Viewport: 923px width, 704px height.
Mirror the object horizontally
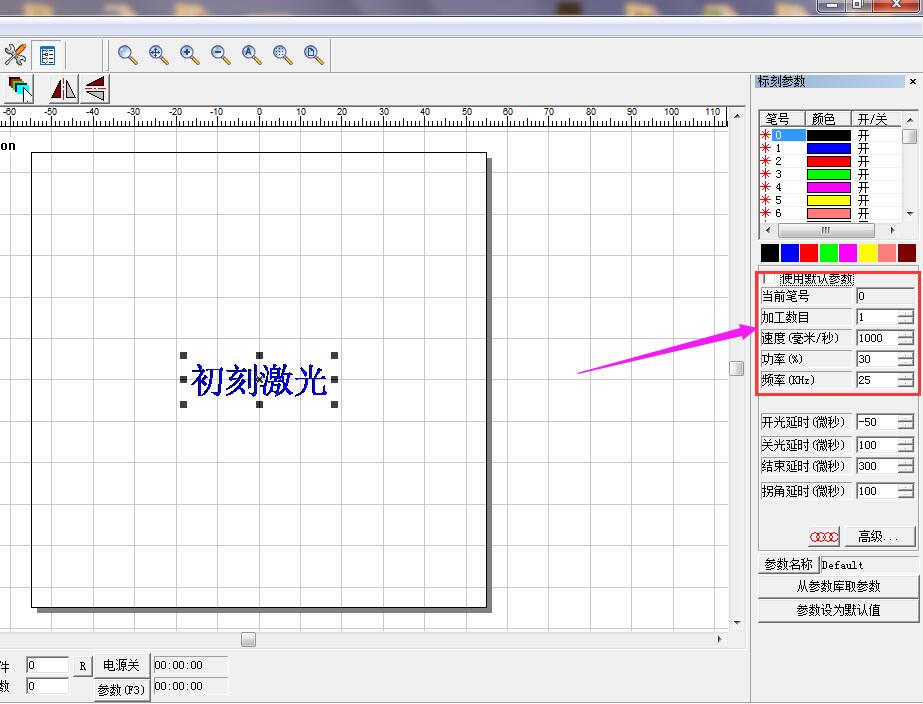point(63,89)
